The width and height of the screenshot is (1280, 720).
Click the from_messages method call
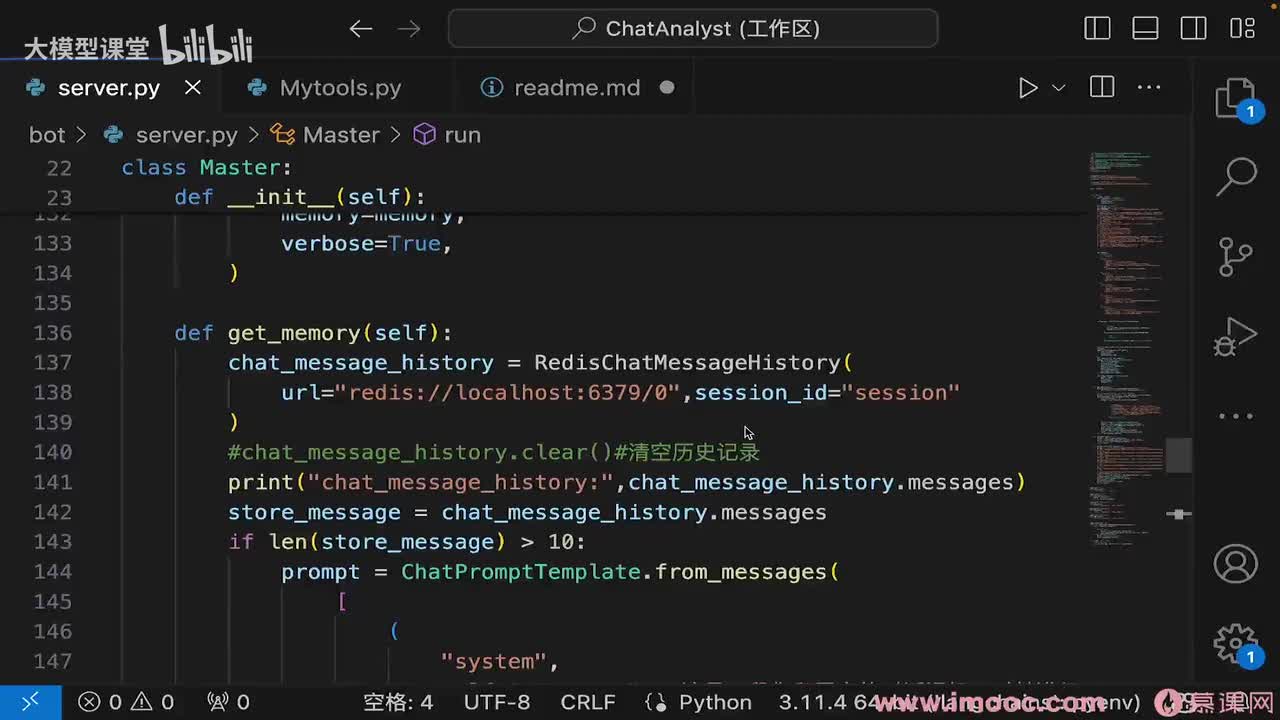pos(741,572)
